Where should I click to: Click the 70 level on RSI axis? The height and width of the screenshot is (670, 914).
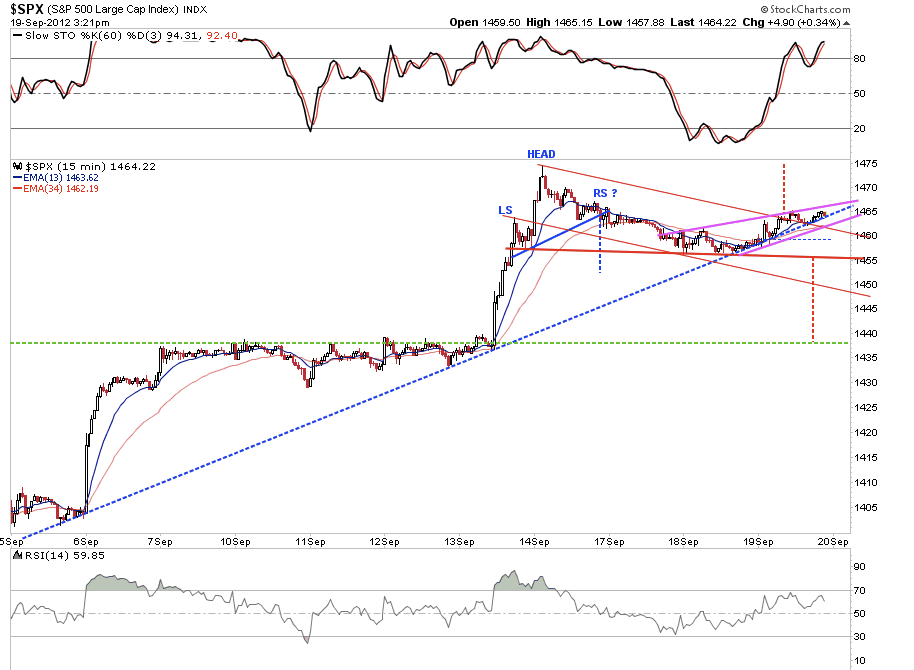(859, 591)
